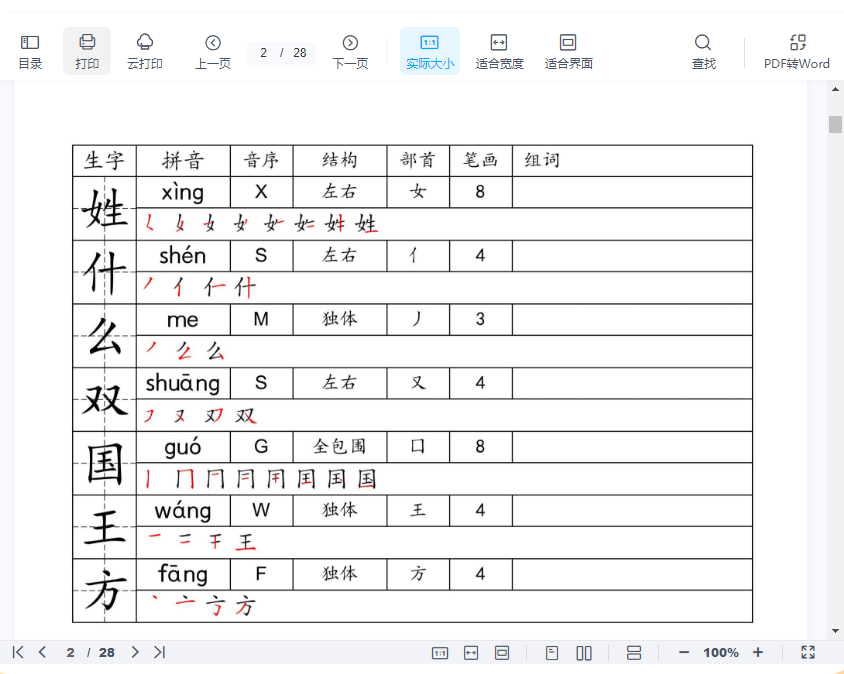Open the 查找 search tool
Screen dimensions: 844x674
click(703, 51)
